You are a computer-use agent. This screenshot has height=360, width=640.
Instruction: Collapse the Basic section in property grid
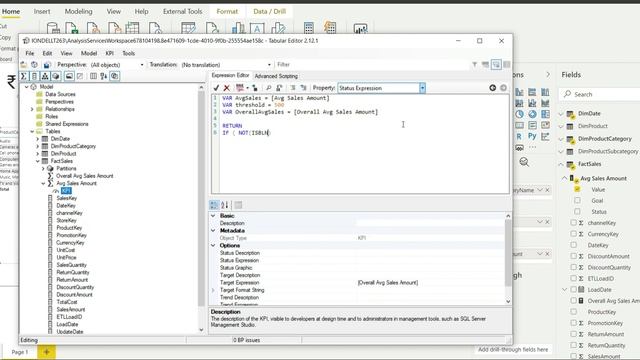point(213,216)
